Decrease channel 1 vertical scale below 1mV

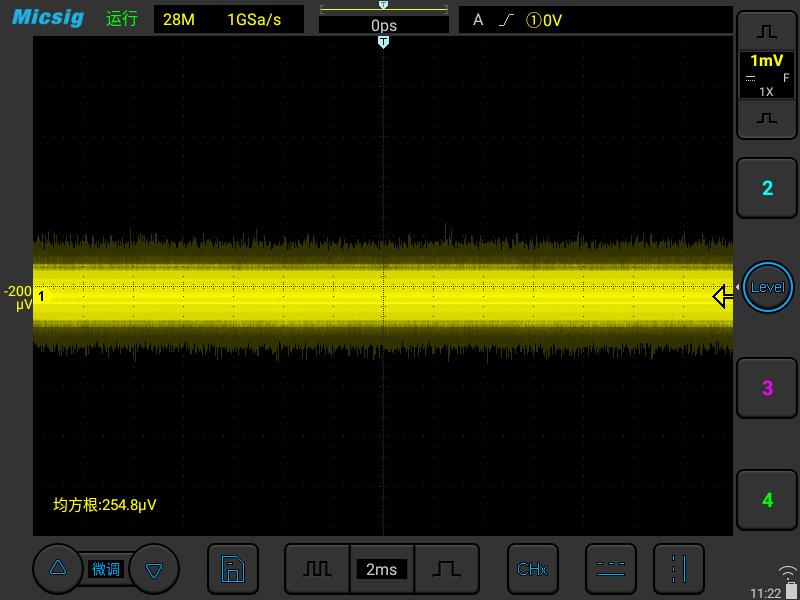point(767,119)
